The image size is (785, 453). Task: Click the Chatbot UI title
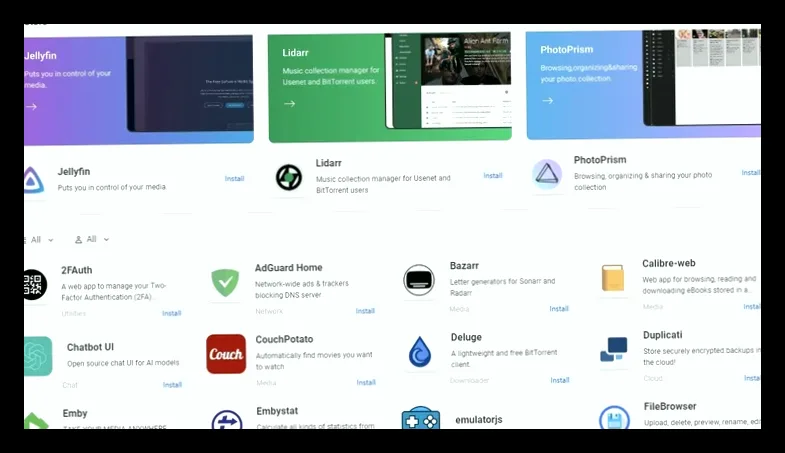(90, 347)
